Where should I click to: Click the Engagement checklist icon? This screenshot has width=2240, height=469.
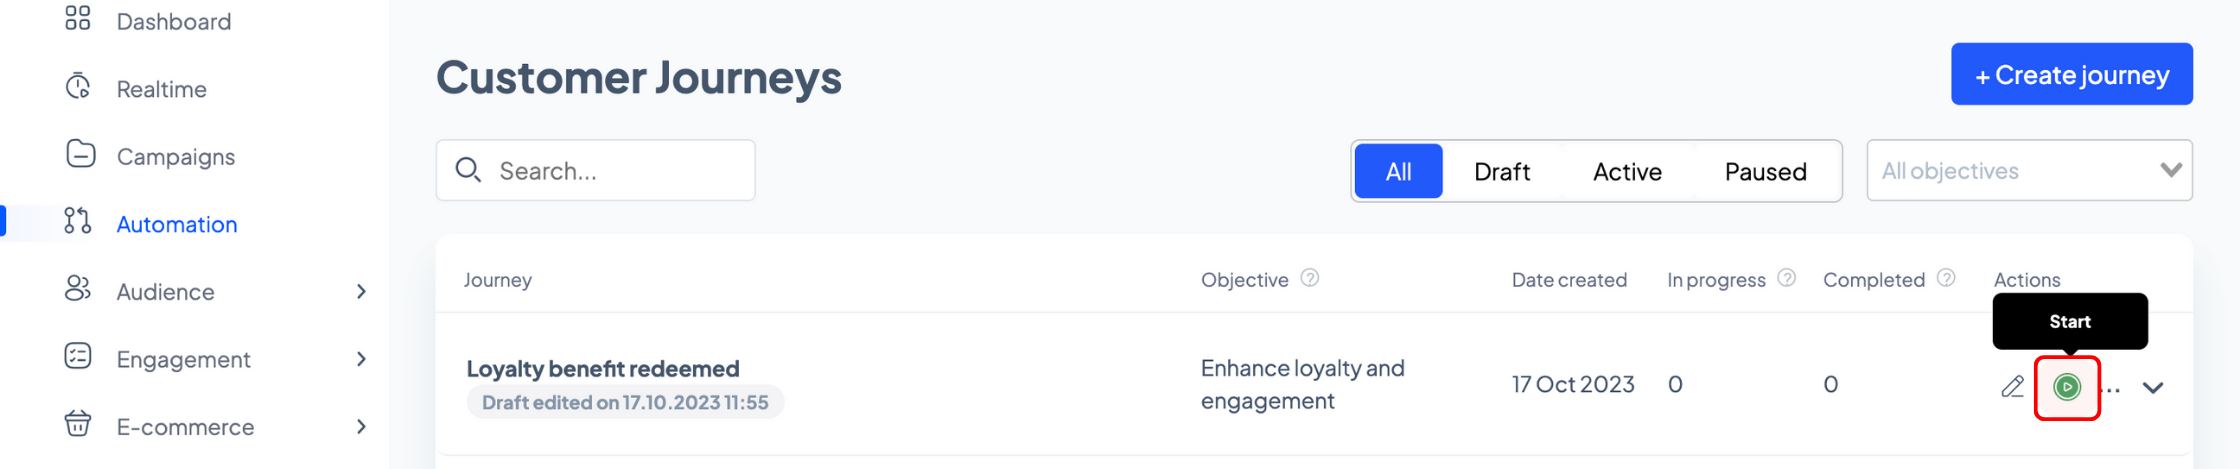[x=78, y=357]
